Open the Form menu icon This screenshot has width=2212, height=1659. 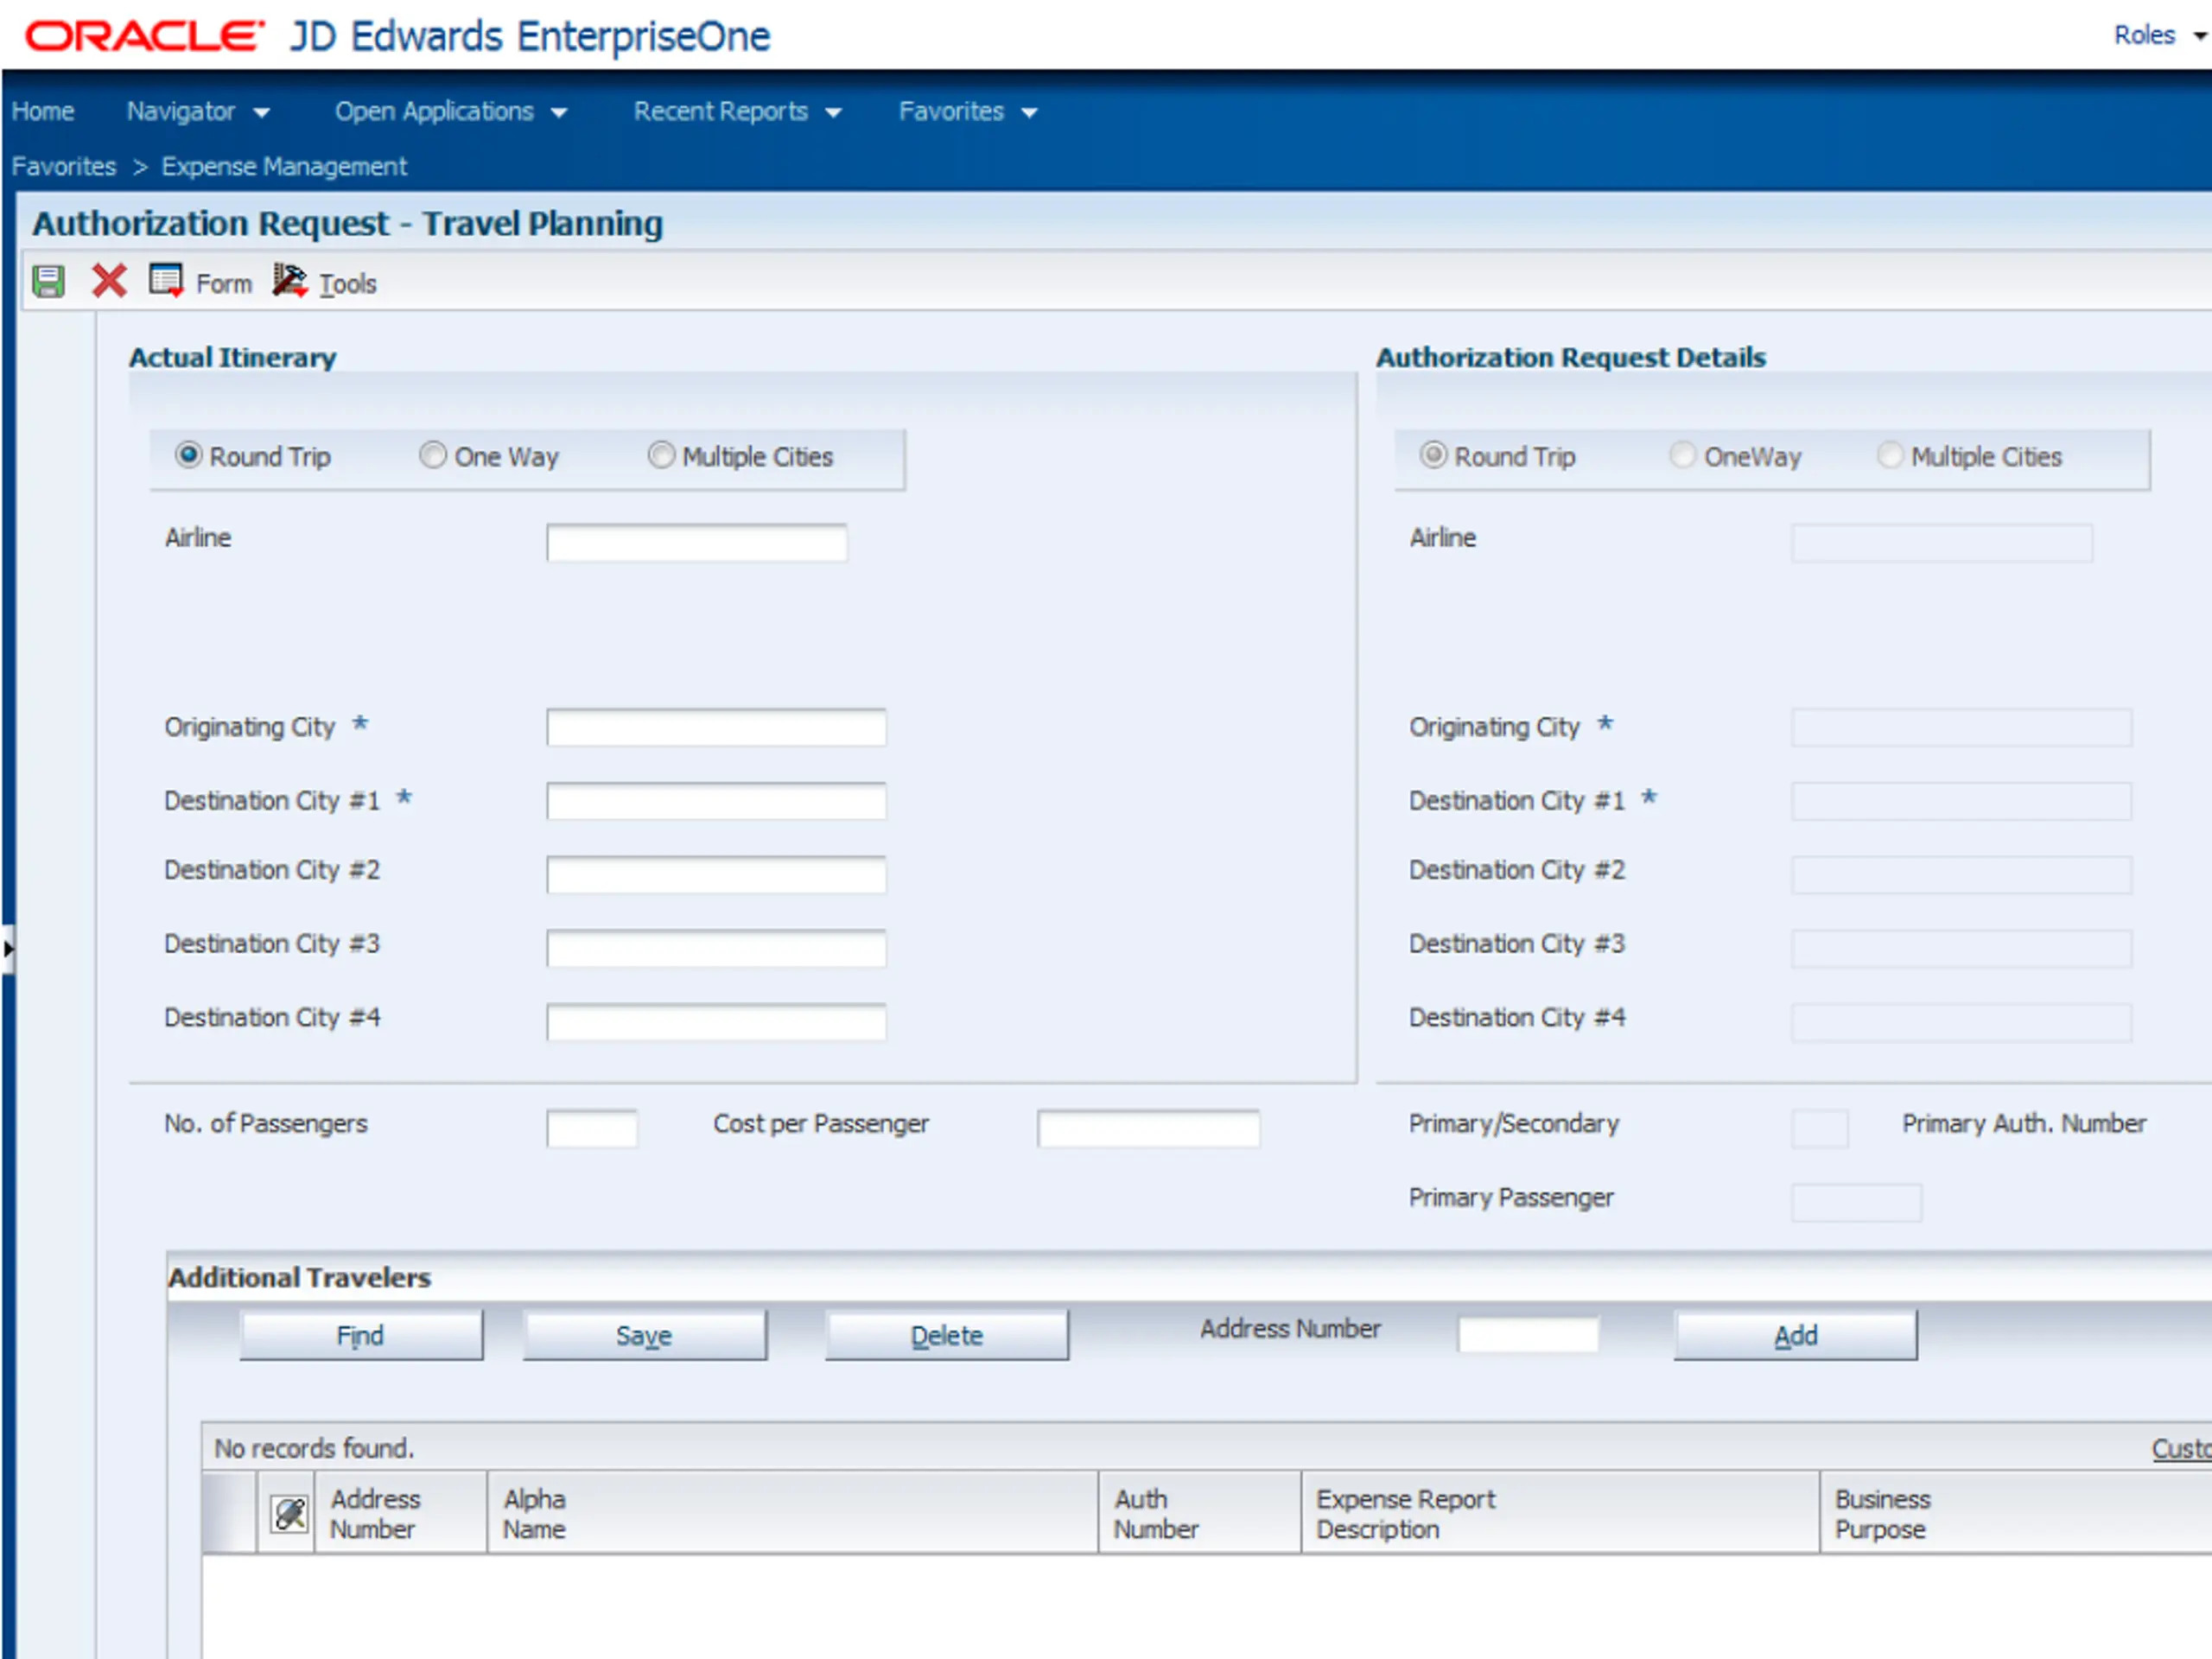point(166,281)
